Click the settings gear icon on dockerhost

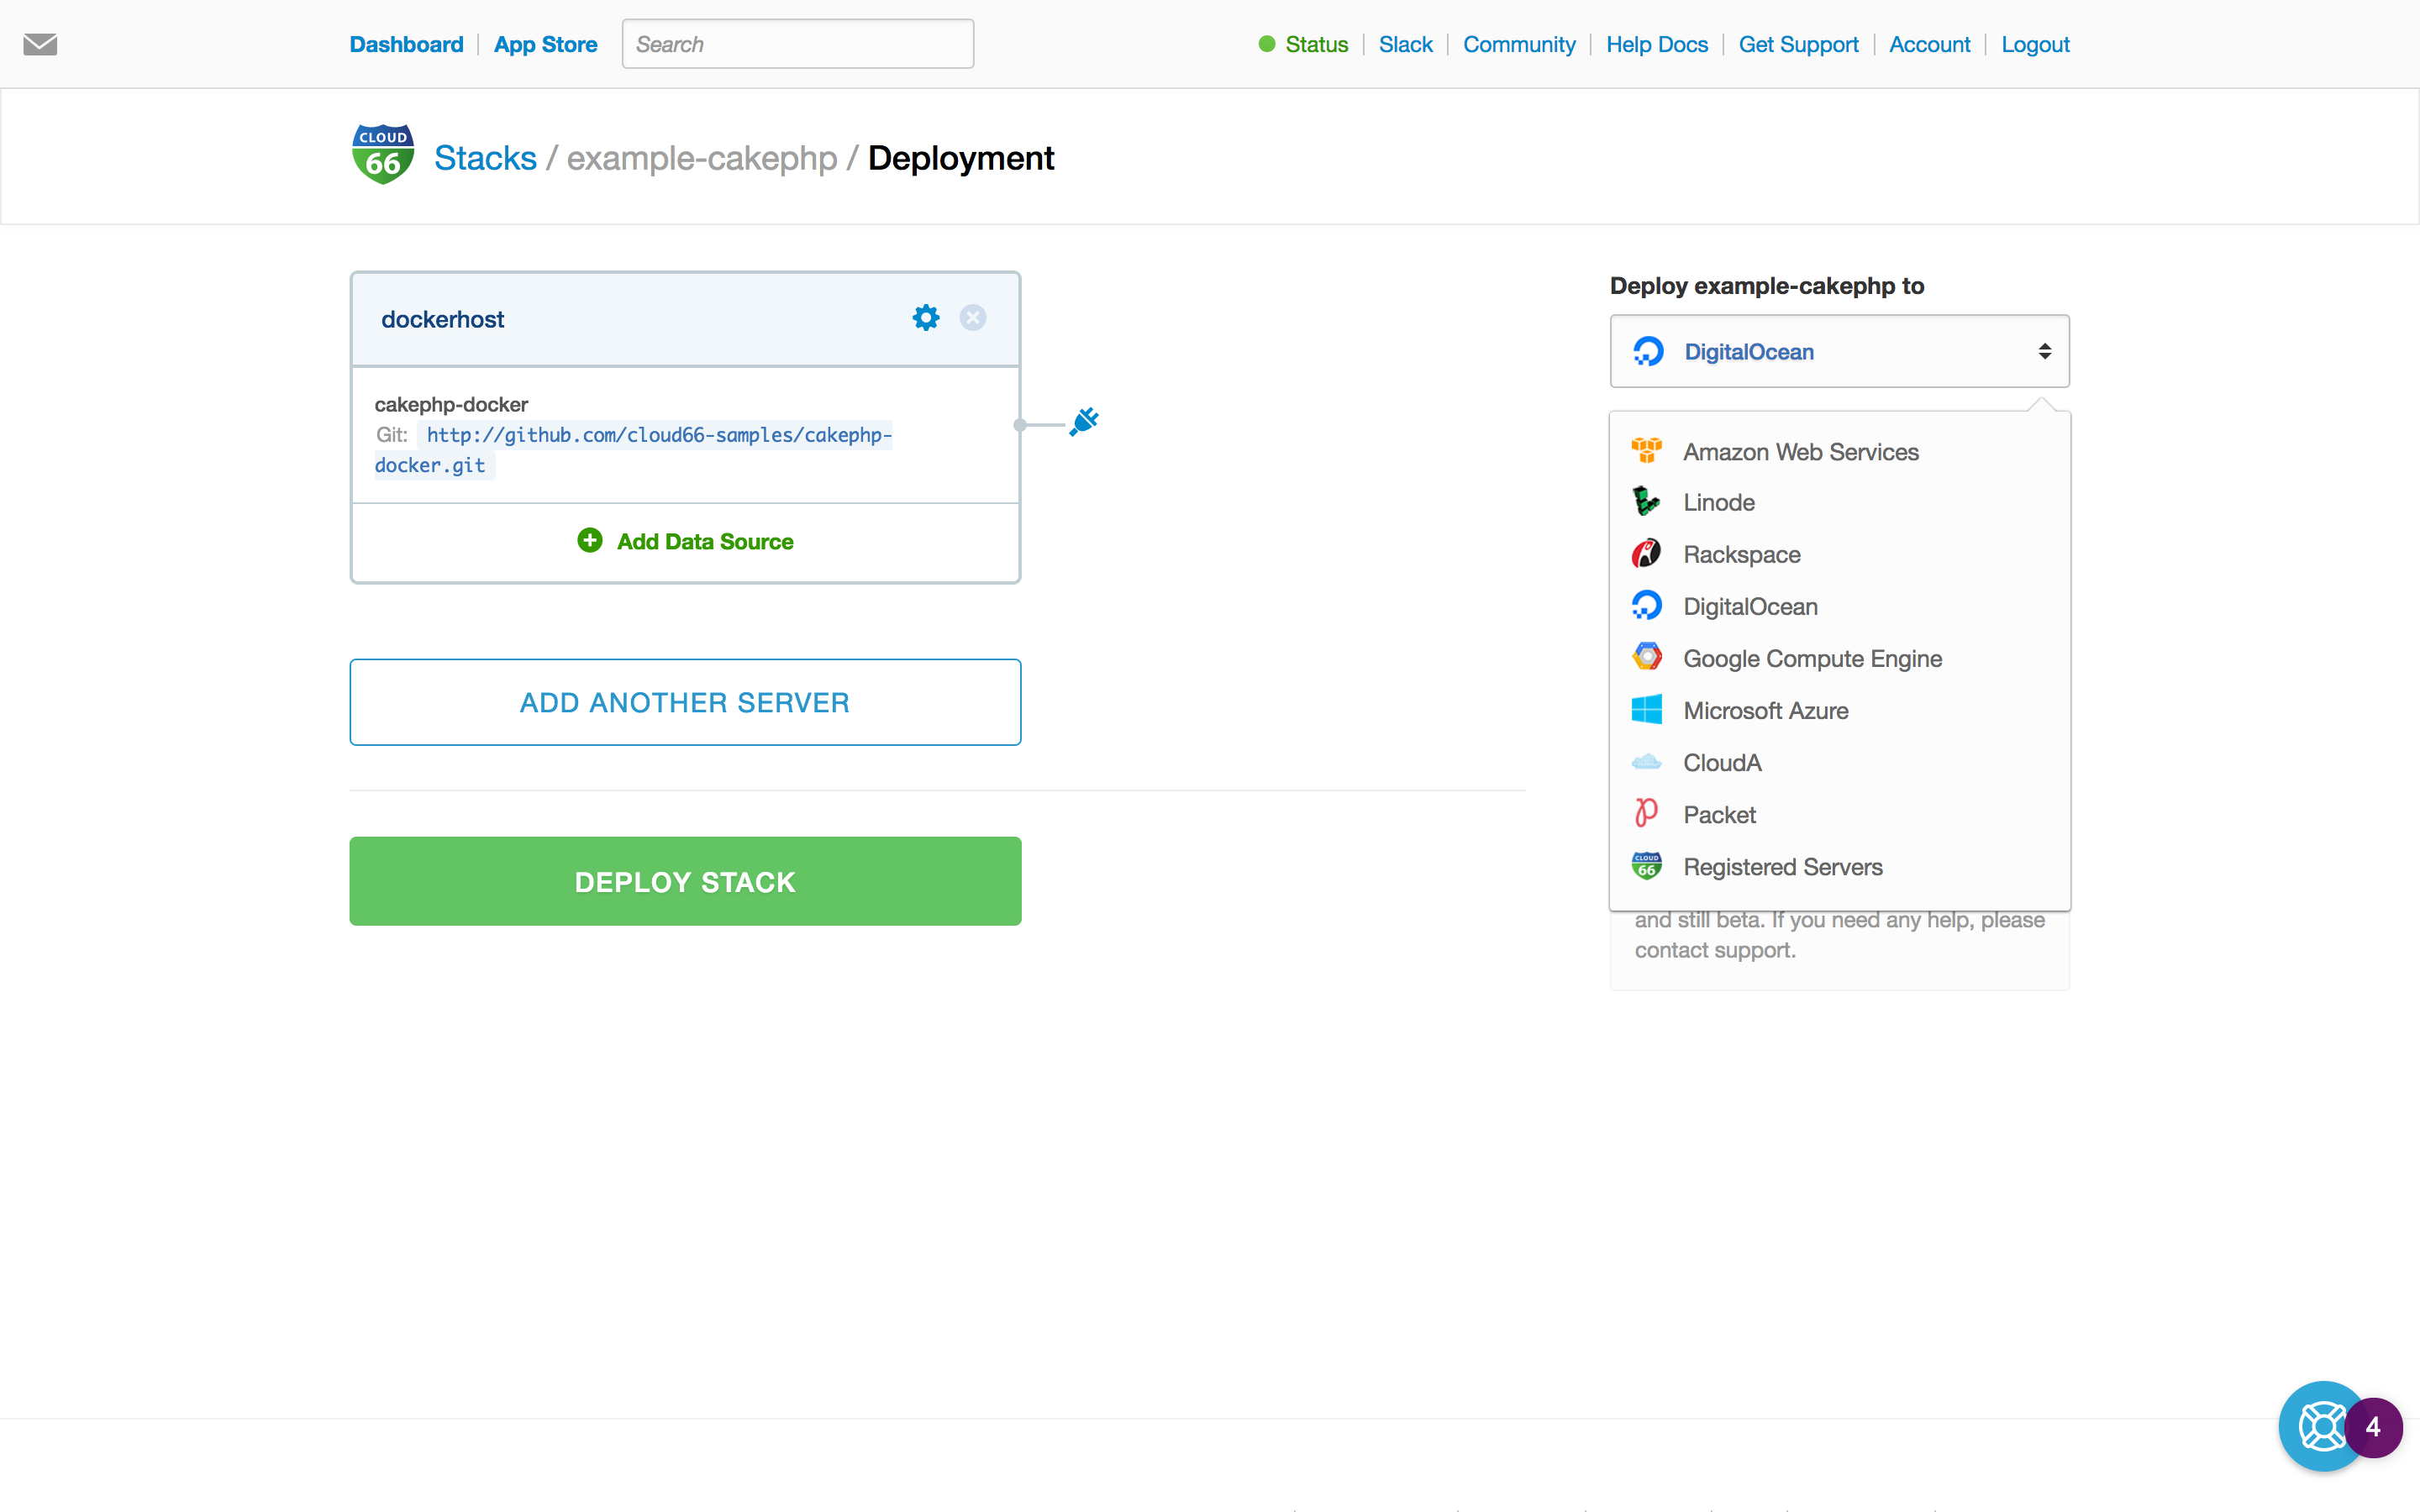coord(925,317)
